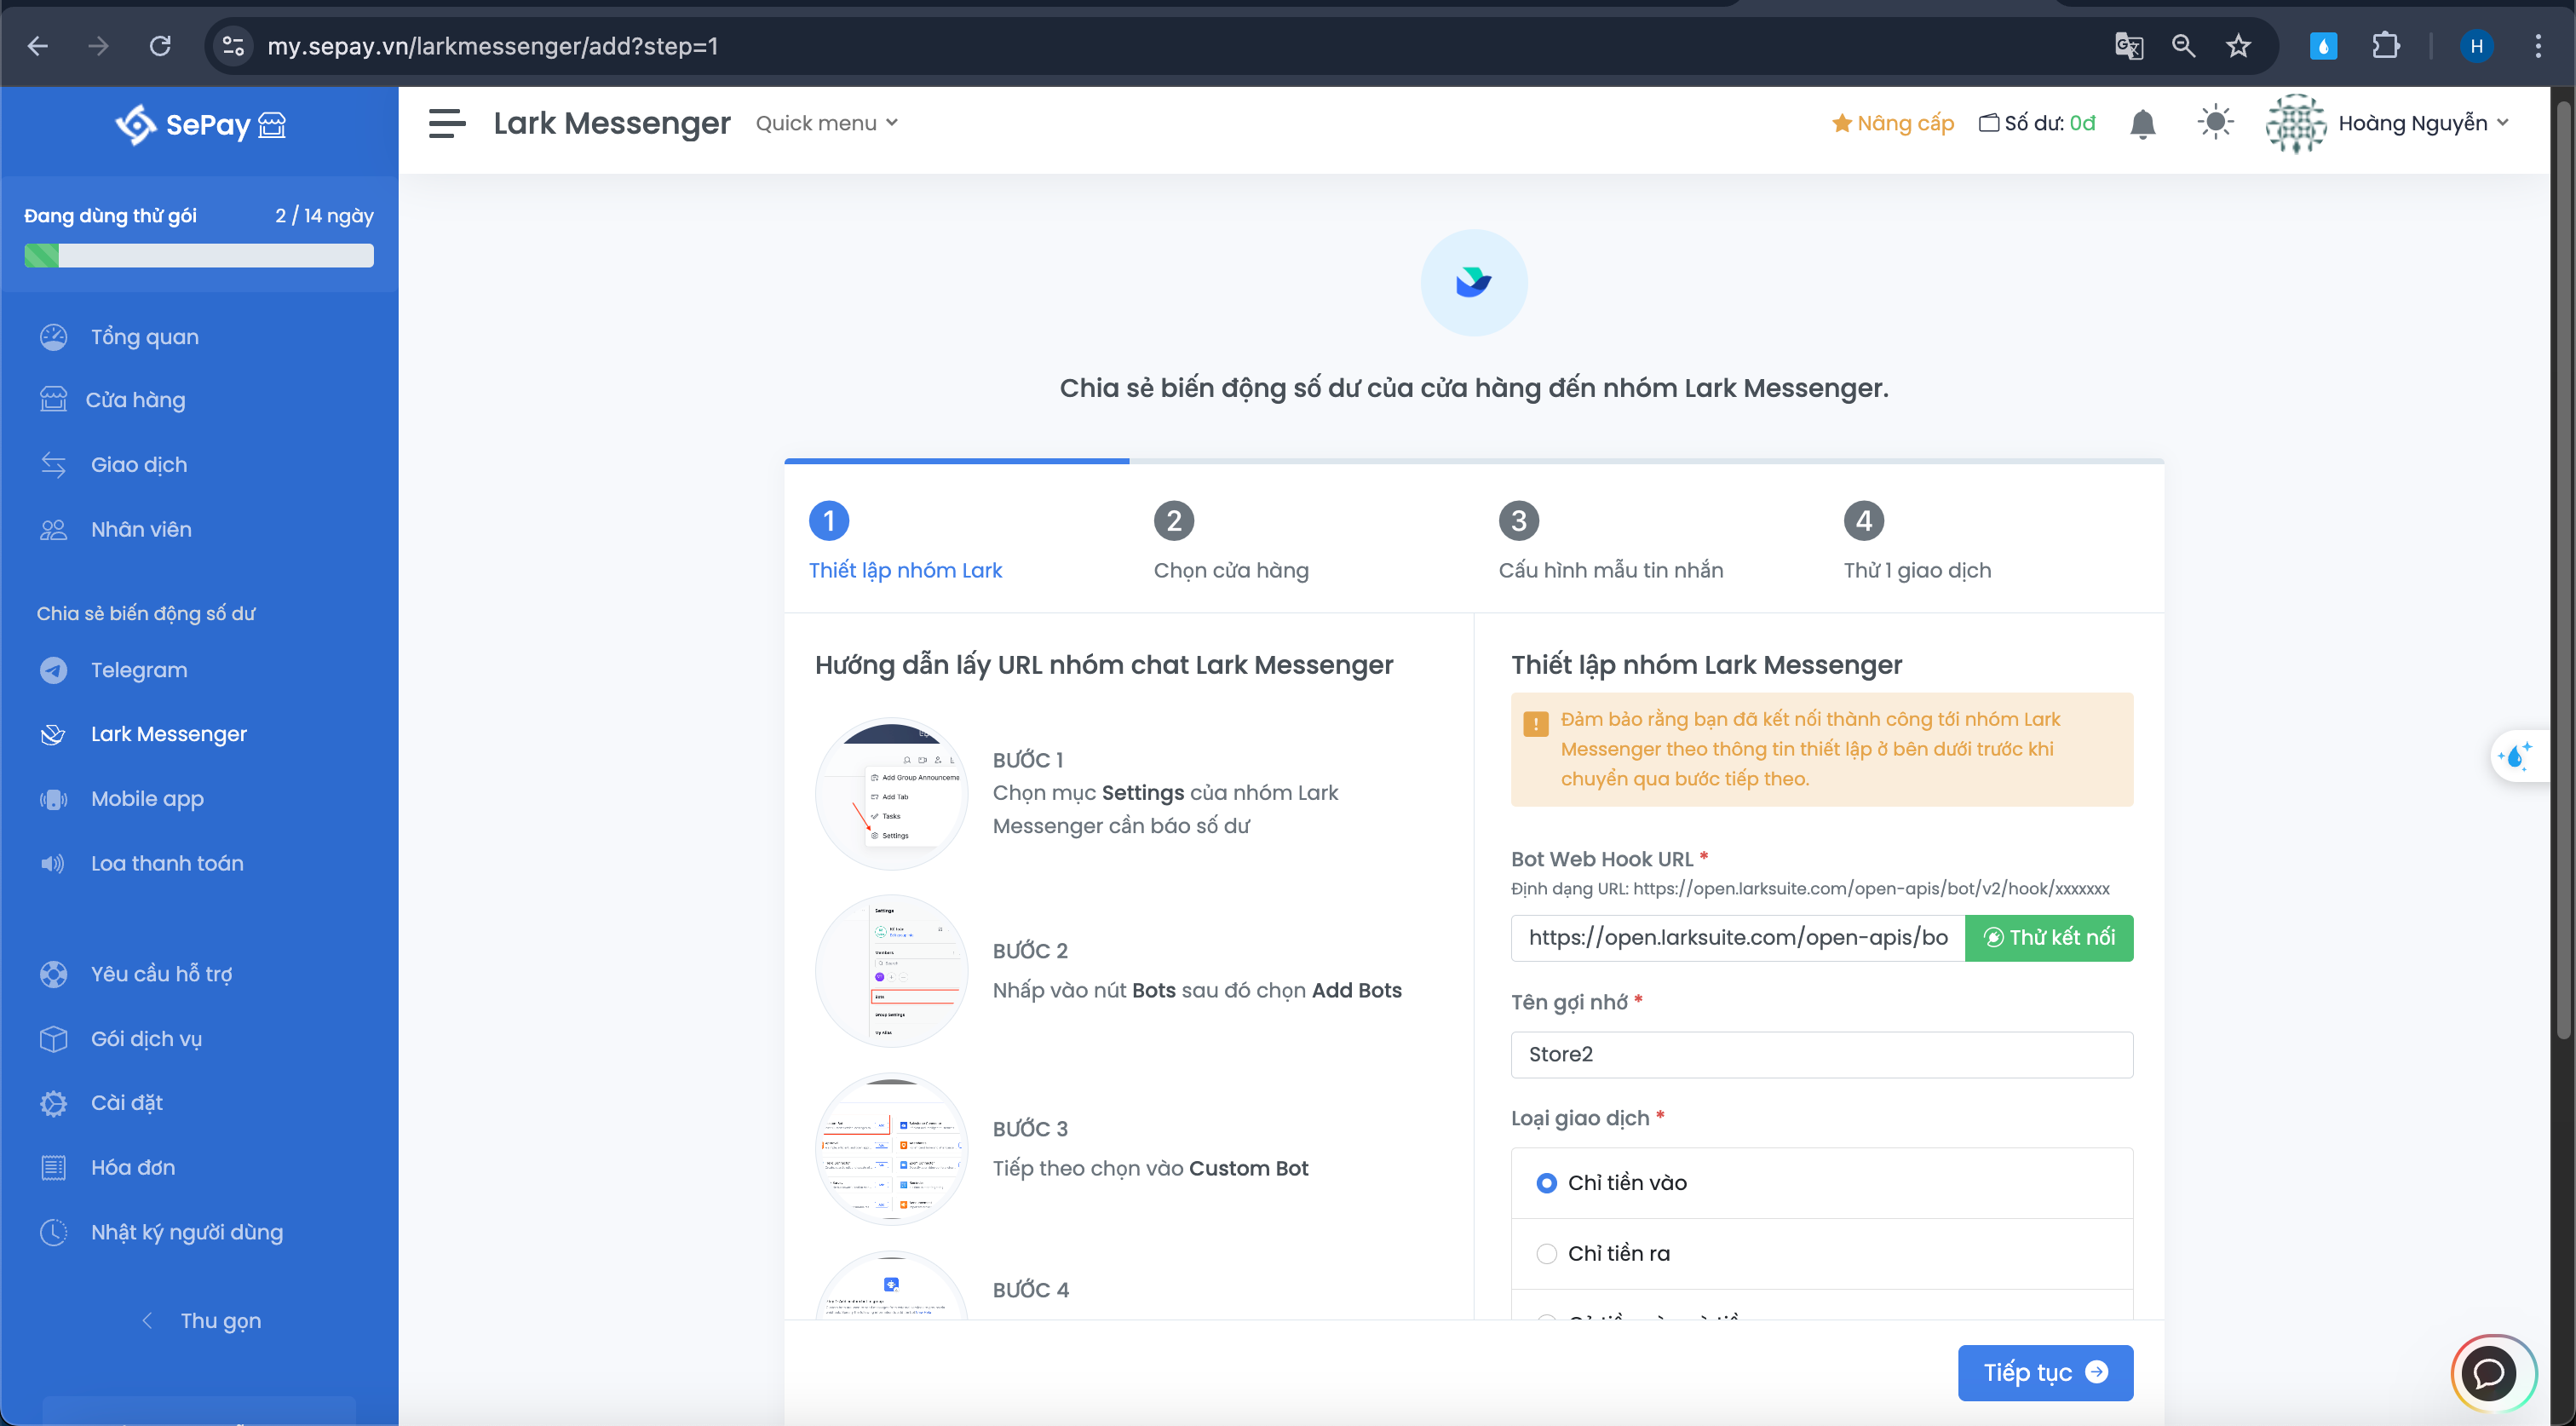This screenshot has width=2576, height=1426.
Task: Click trial usage progress bar
Action: [x=199, y=256]
